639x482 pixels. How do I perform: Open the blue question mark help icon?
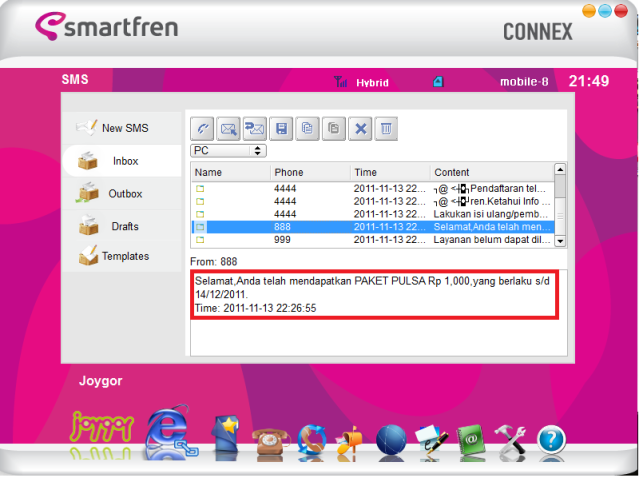551,440
